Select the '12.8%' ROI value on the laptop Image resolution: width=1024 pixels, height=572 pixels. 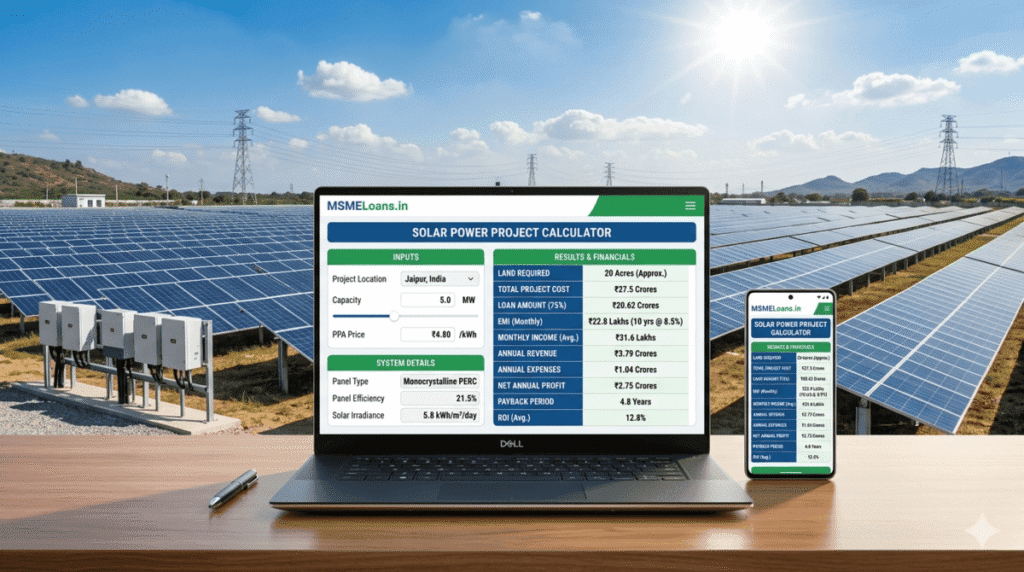pos(635,418)
